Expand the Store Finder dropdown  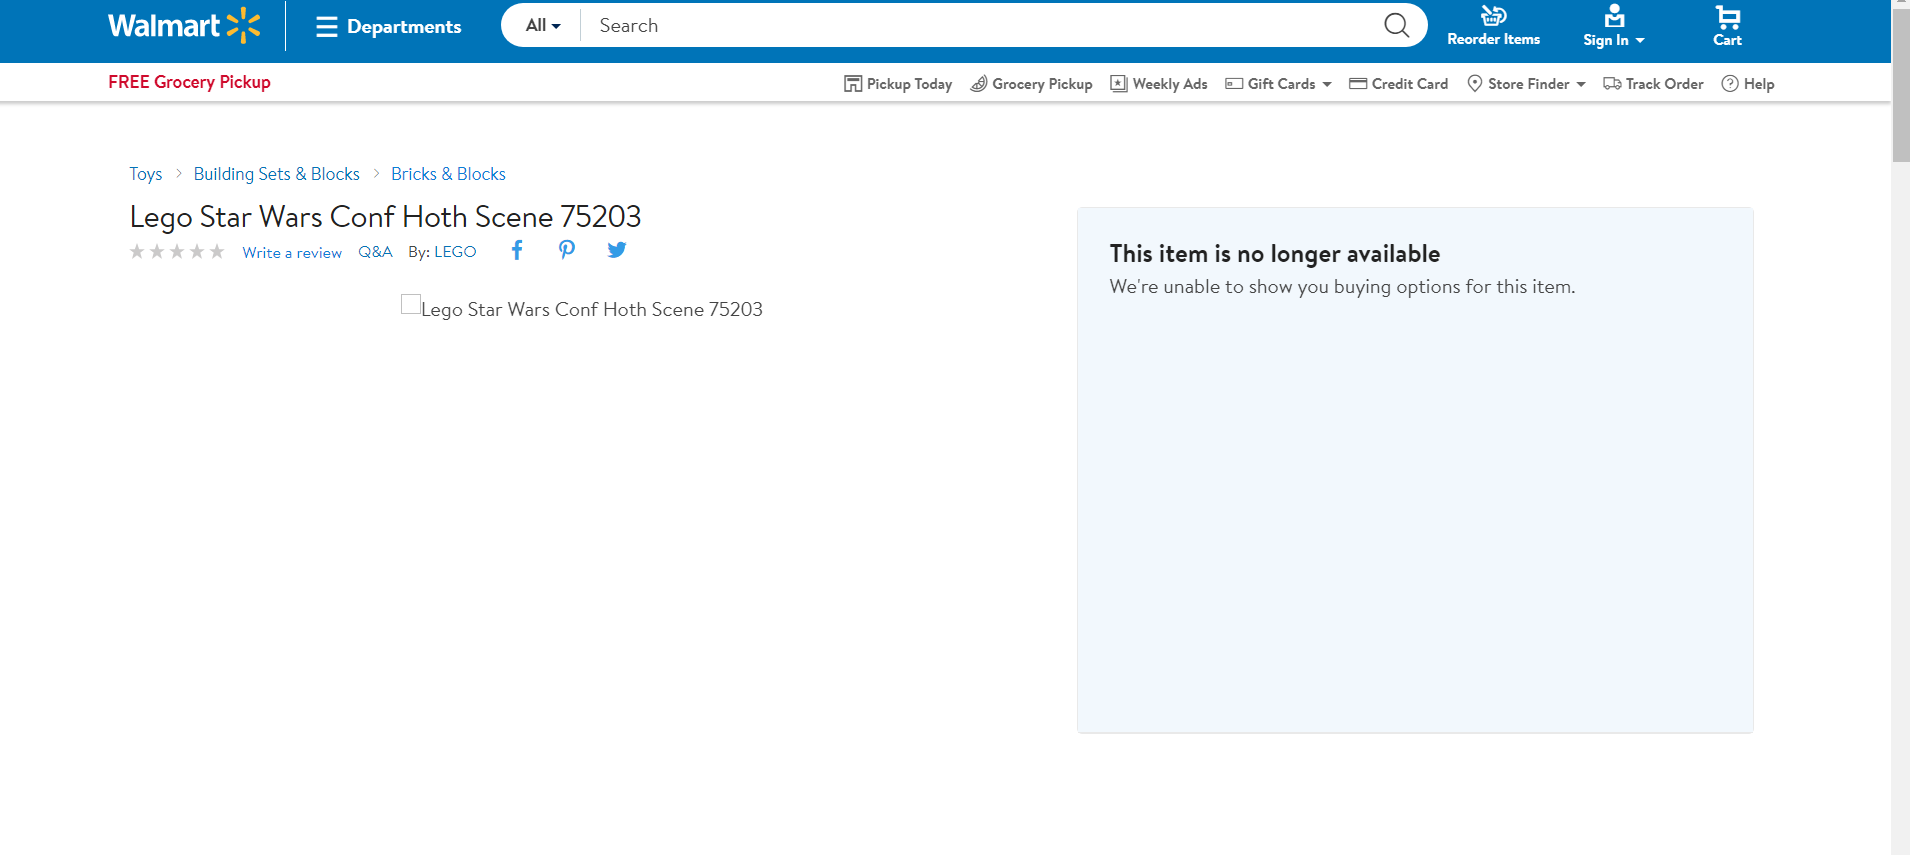(1526, 84)
